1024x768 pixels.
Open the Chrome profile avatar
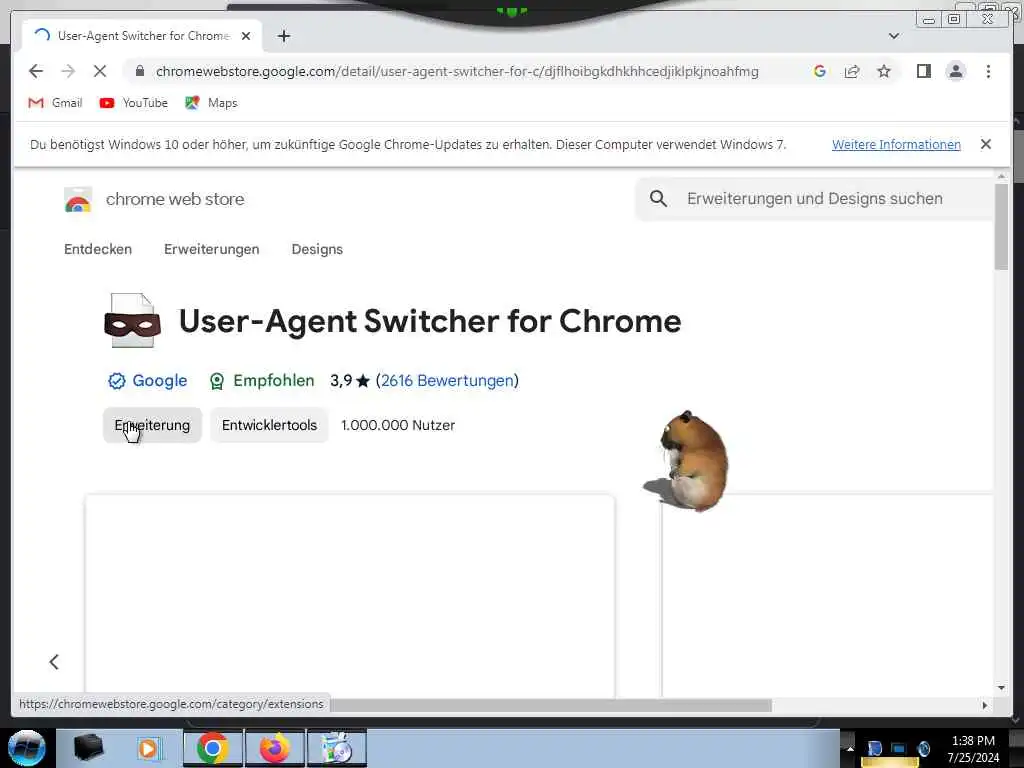[x=955, y=71]
